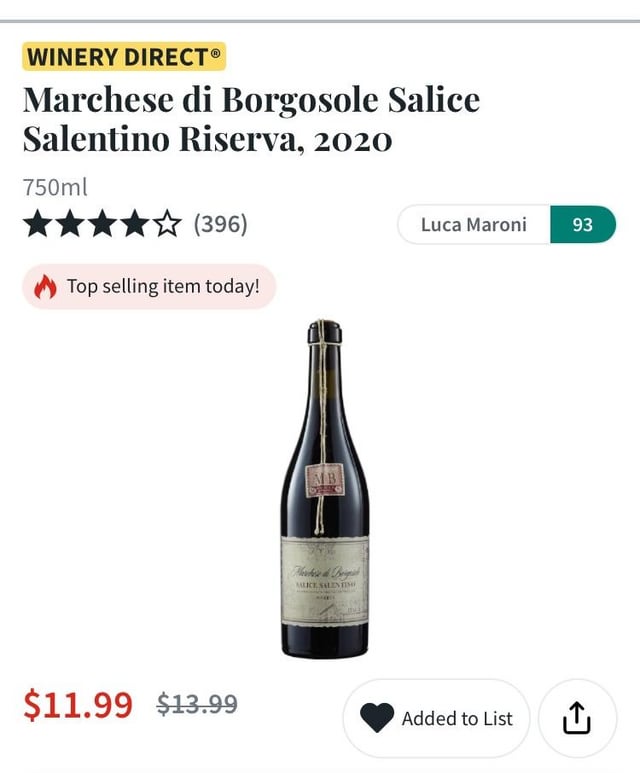Click the first filled rating star
The height and width of the screenshot is (773, 640).
(x=38, y=224)
